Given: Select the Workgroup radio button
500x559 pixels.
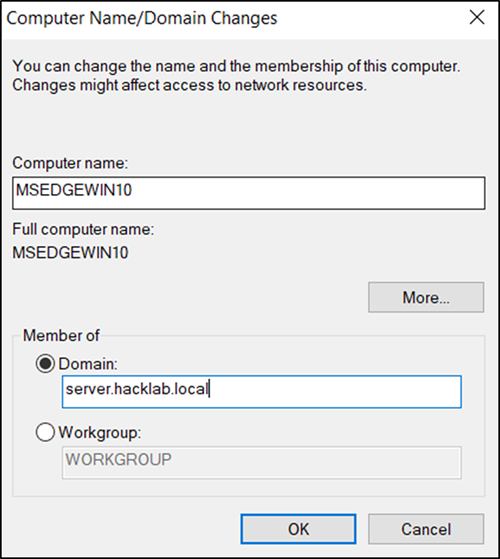Looking at the screenshot, I should [x=45, y=432].
